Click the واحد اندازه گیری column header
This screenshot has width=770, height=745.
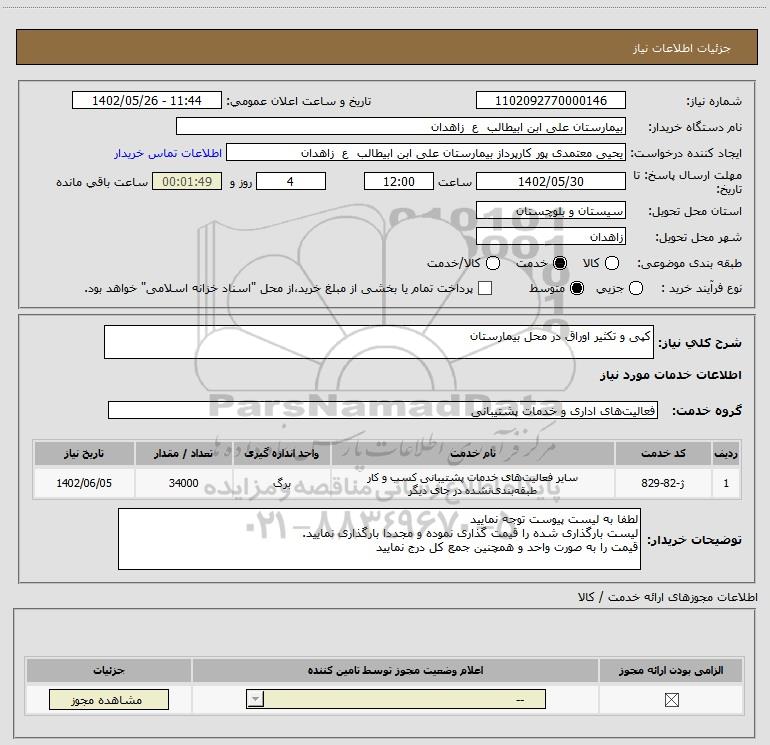pyautogui.click(x=282, y=453)
